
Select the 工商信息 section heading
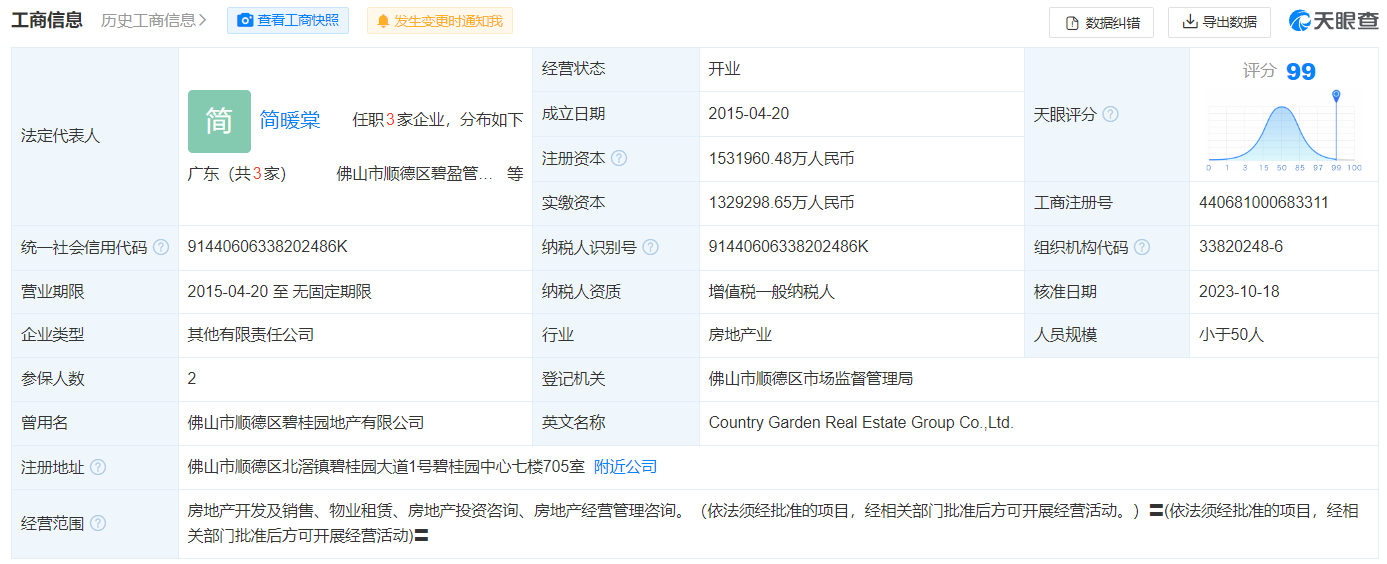47,20
